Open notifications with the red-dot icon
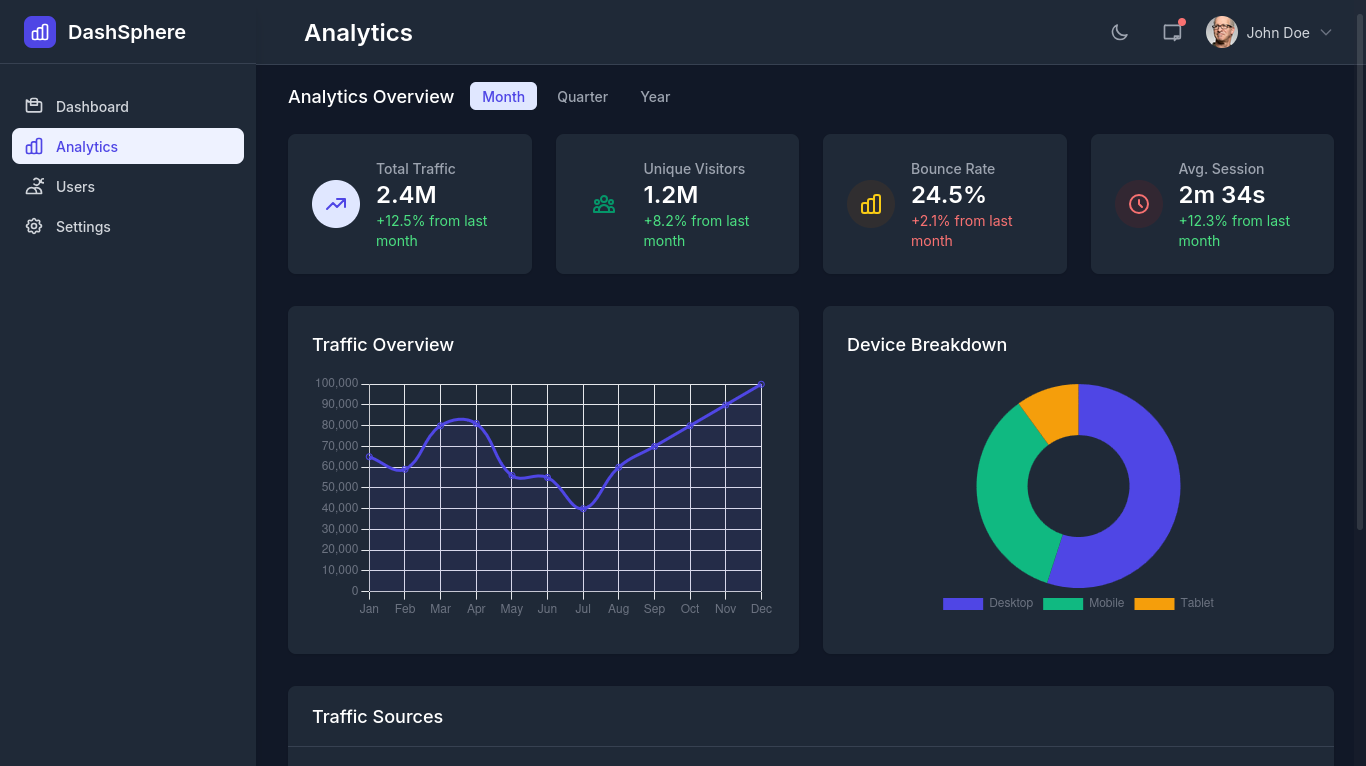Viewport: 1366px width, 766px height. pos(1172,32)
